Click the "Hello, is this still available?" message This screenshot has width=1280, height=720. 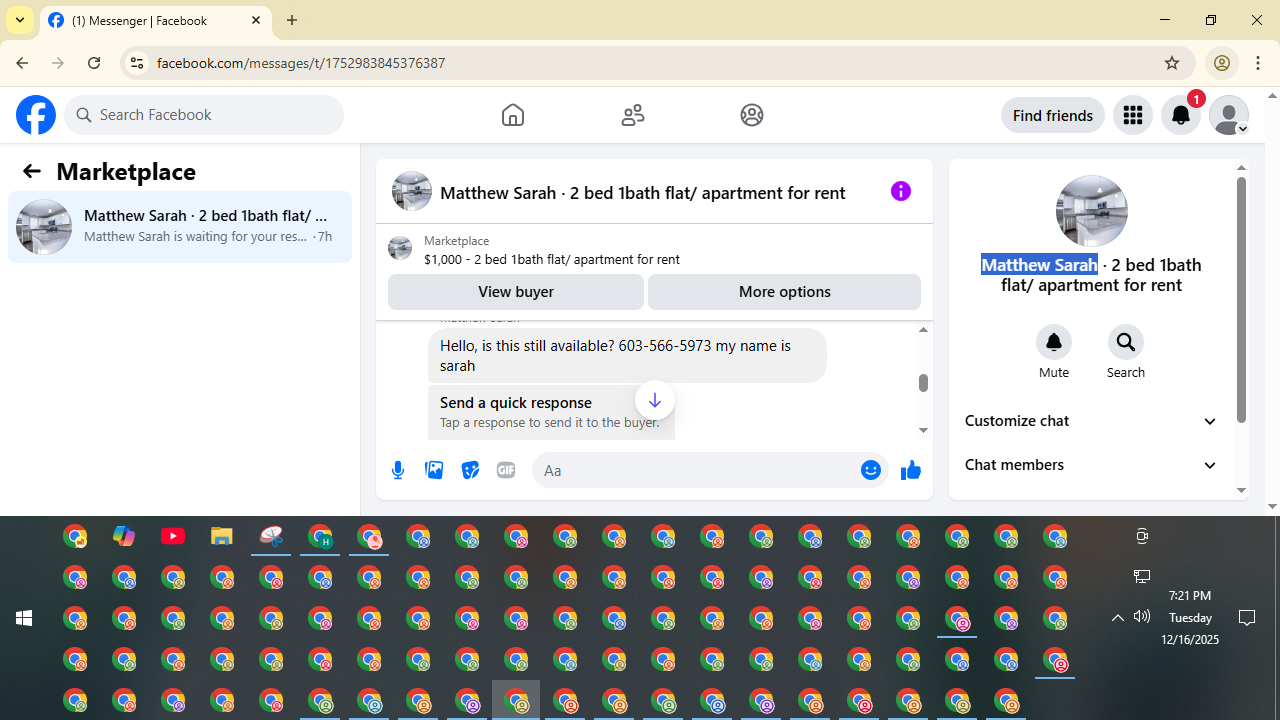(x=627, y=356)
